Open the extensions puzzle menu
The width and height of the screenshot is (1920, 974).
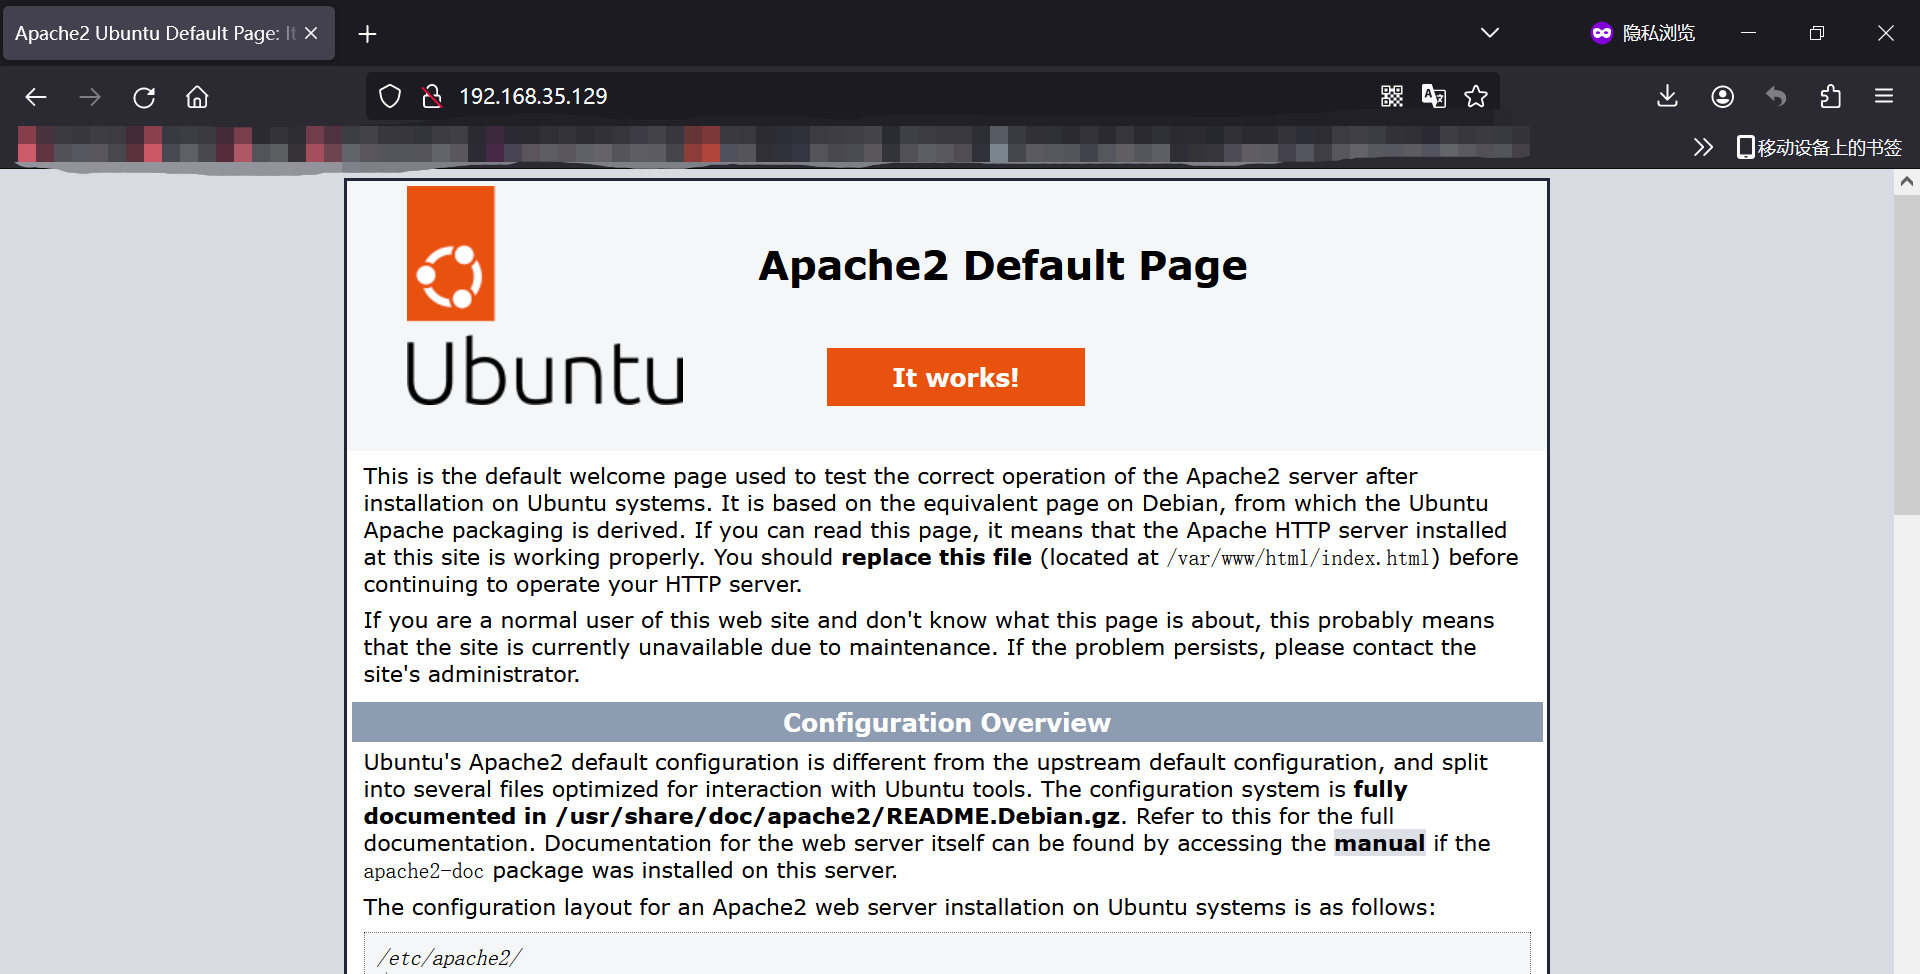tap(1830, 96)
